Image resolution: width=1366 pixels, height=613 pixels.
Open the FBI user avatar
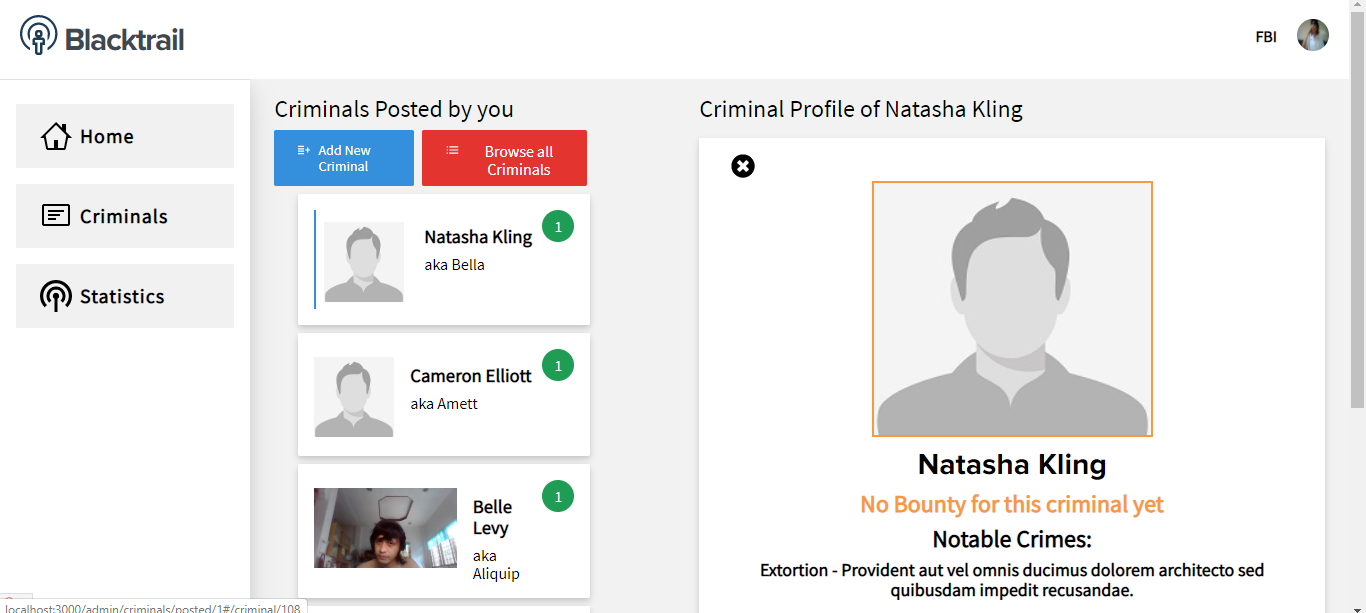[1312, 36]
